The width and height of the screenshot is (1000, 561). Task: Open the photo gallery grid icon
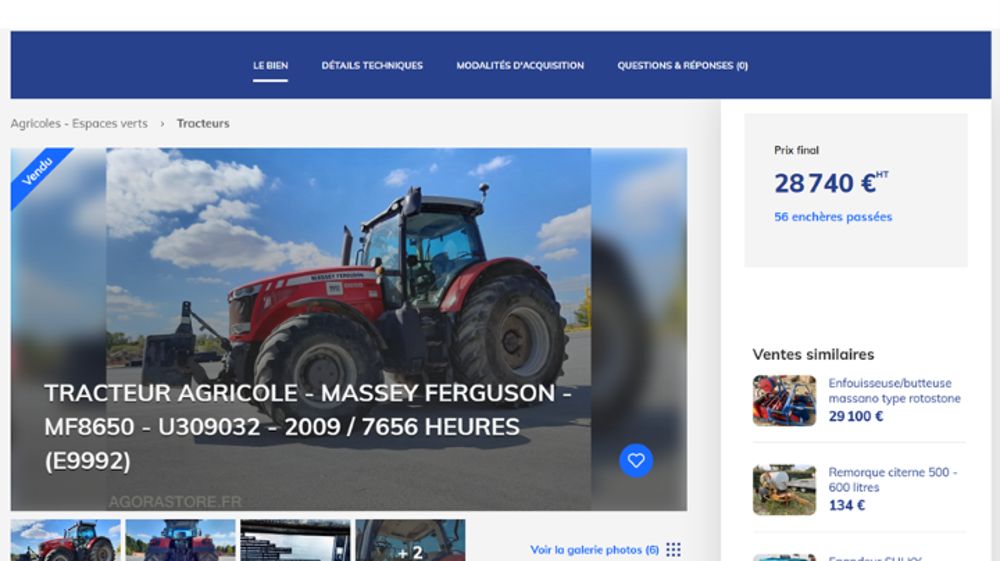coord(673,550)
